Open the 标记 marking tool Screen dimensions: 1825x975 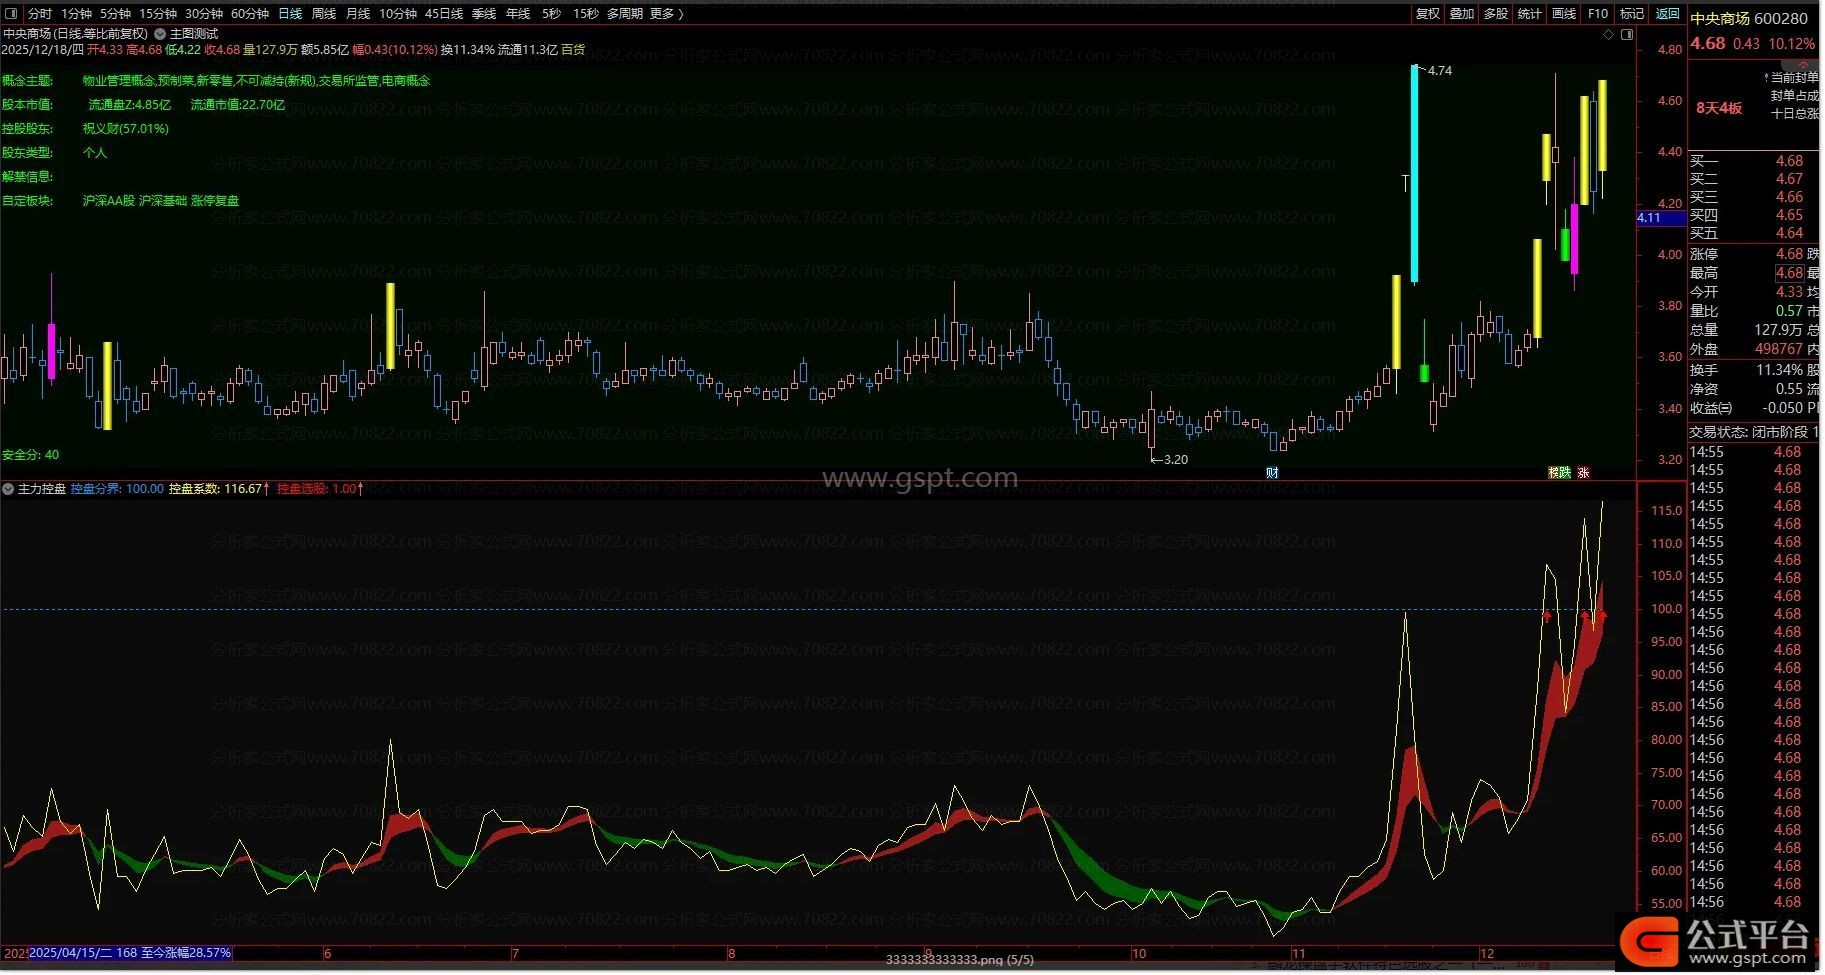tap(1632, 14)
